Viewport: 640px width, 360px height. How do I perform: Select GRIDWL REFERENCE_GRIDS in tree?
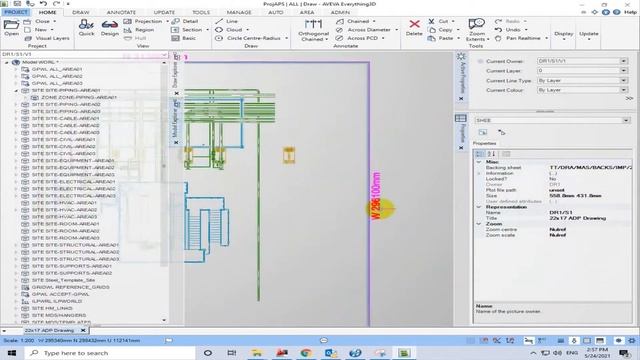[70, 287]
